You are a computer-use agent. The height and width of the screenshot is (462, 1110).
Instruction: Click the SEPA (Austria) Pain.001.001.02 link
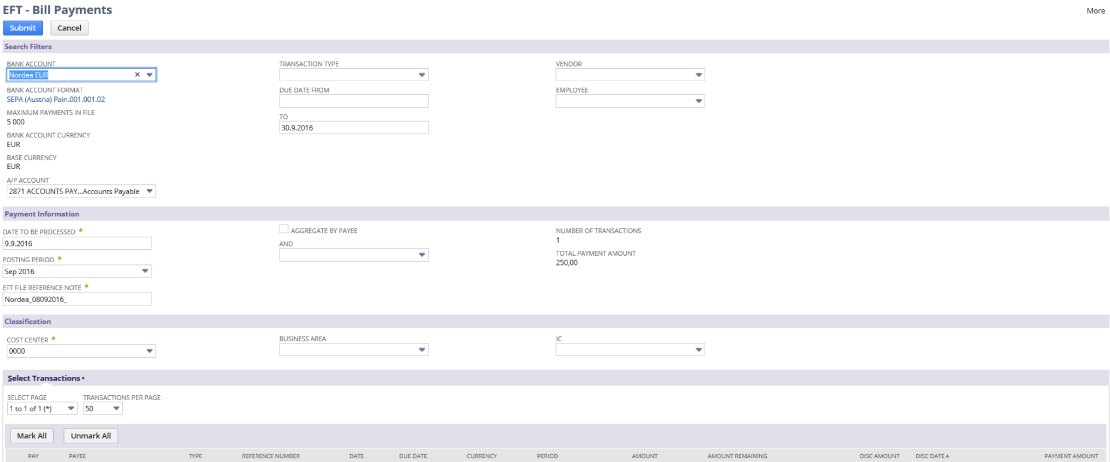[x=55, y=100]
